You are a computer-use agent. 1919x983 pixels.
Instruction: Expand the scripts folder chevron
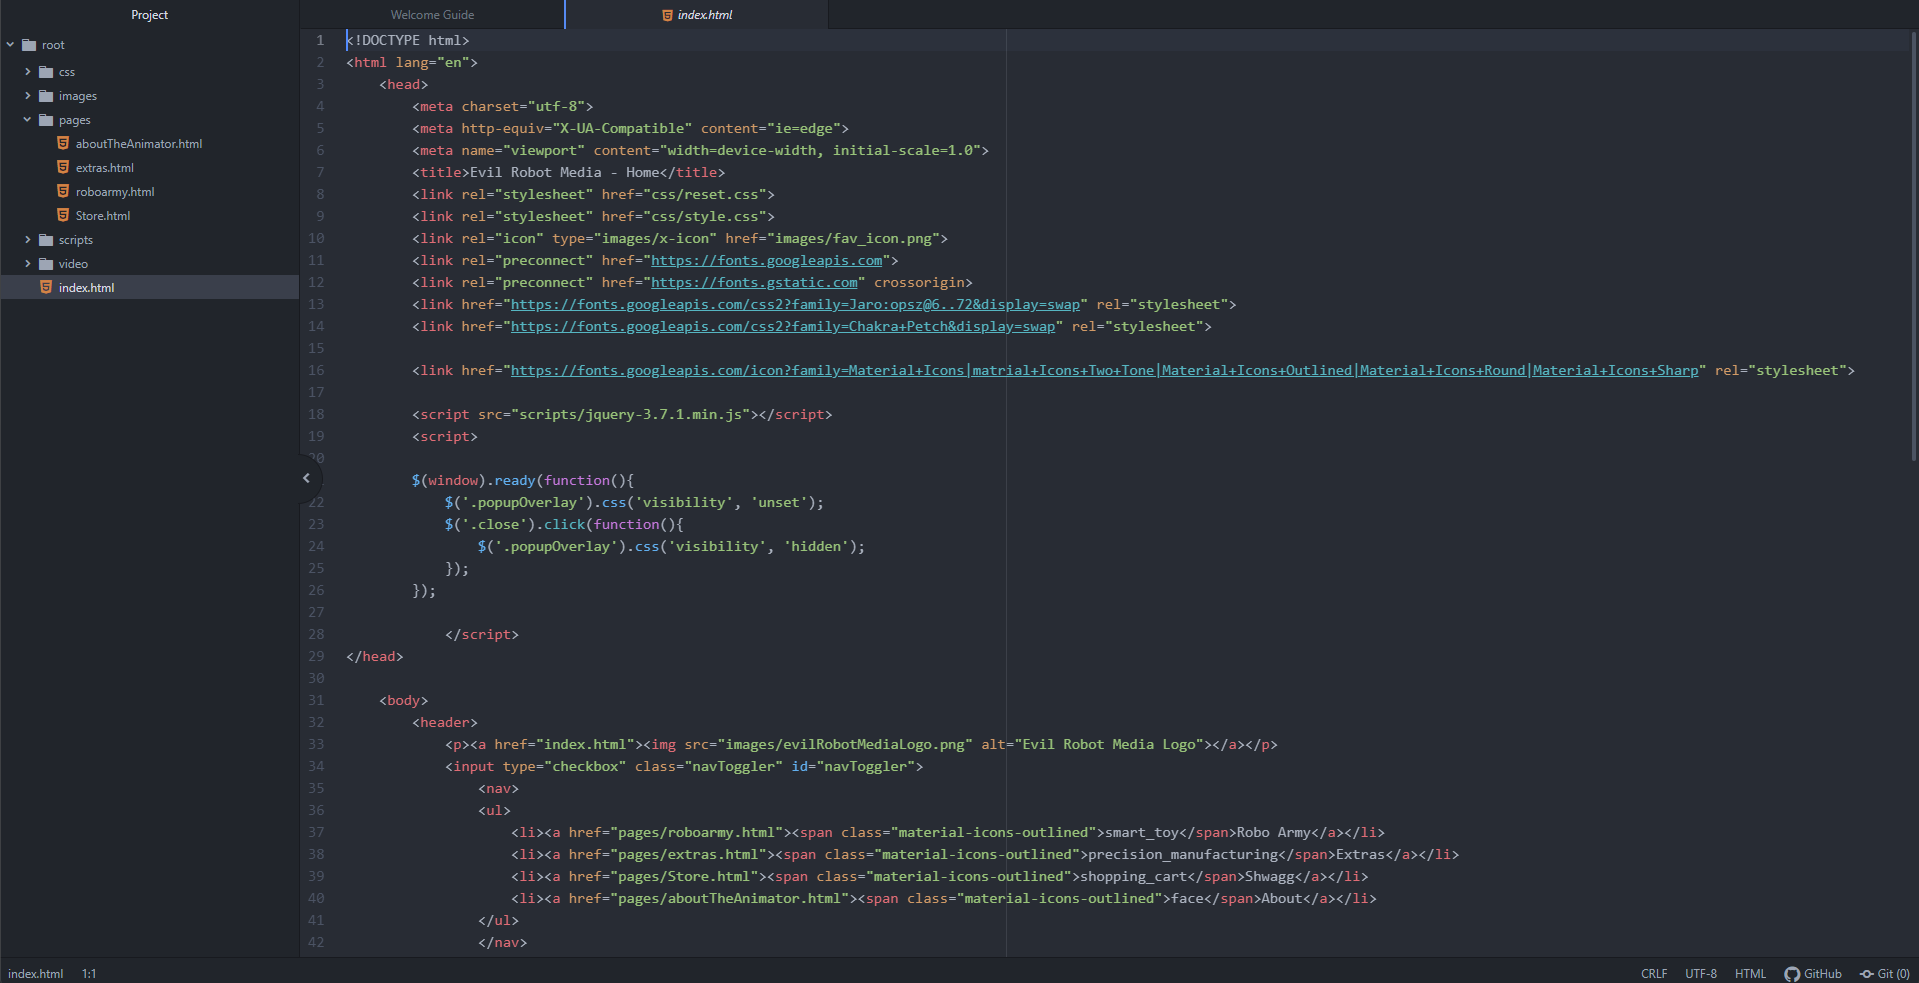coord(28,240)
